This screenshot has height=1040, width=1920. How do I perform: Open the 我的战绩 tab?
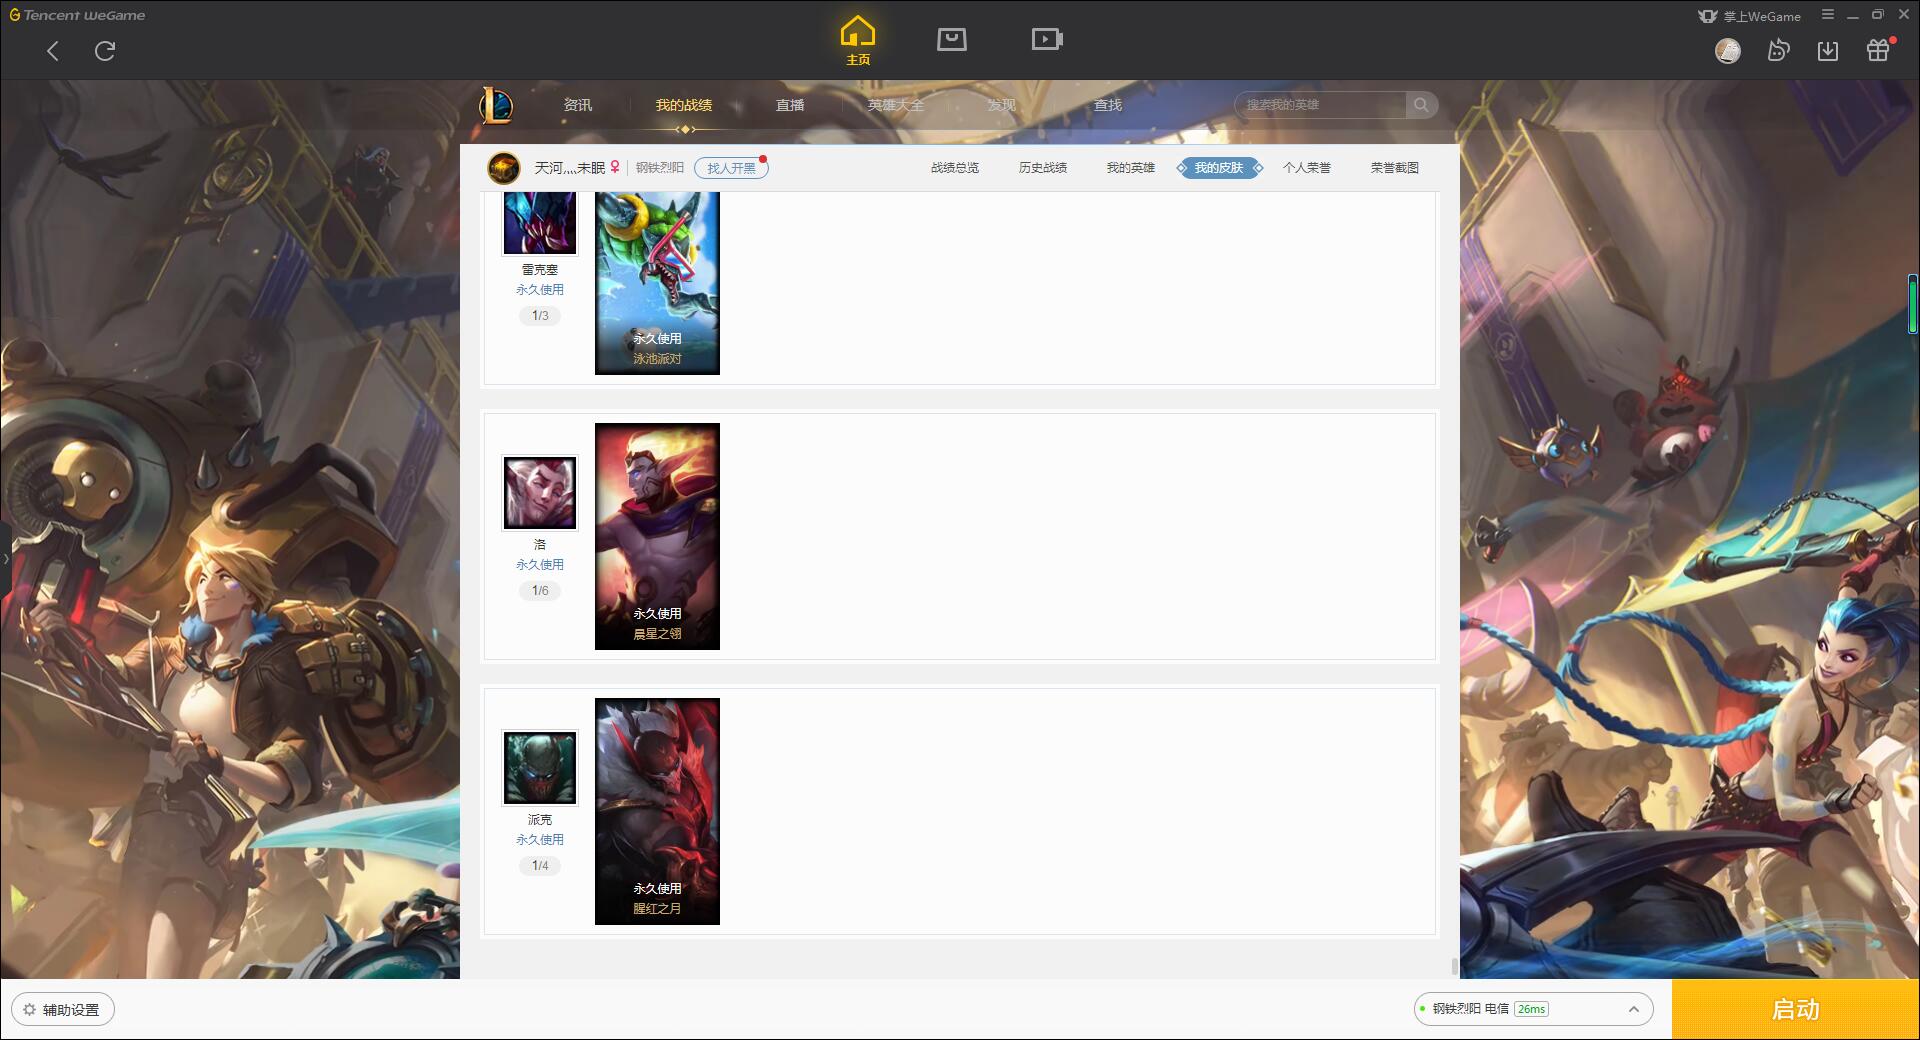(x=684, y=105)
